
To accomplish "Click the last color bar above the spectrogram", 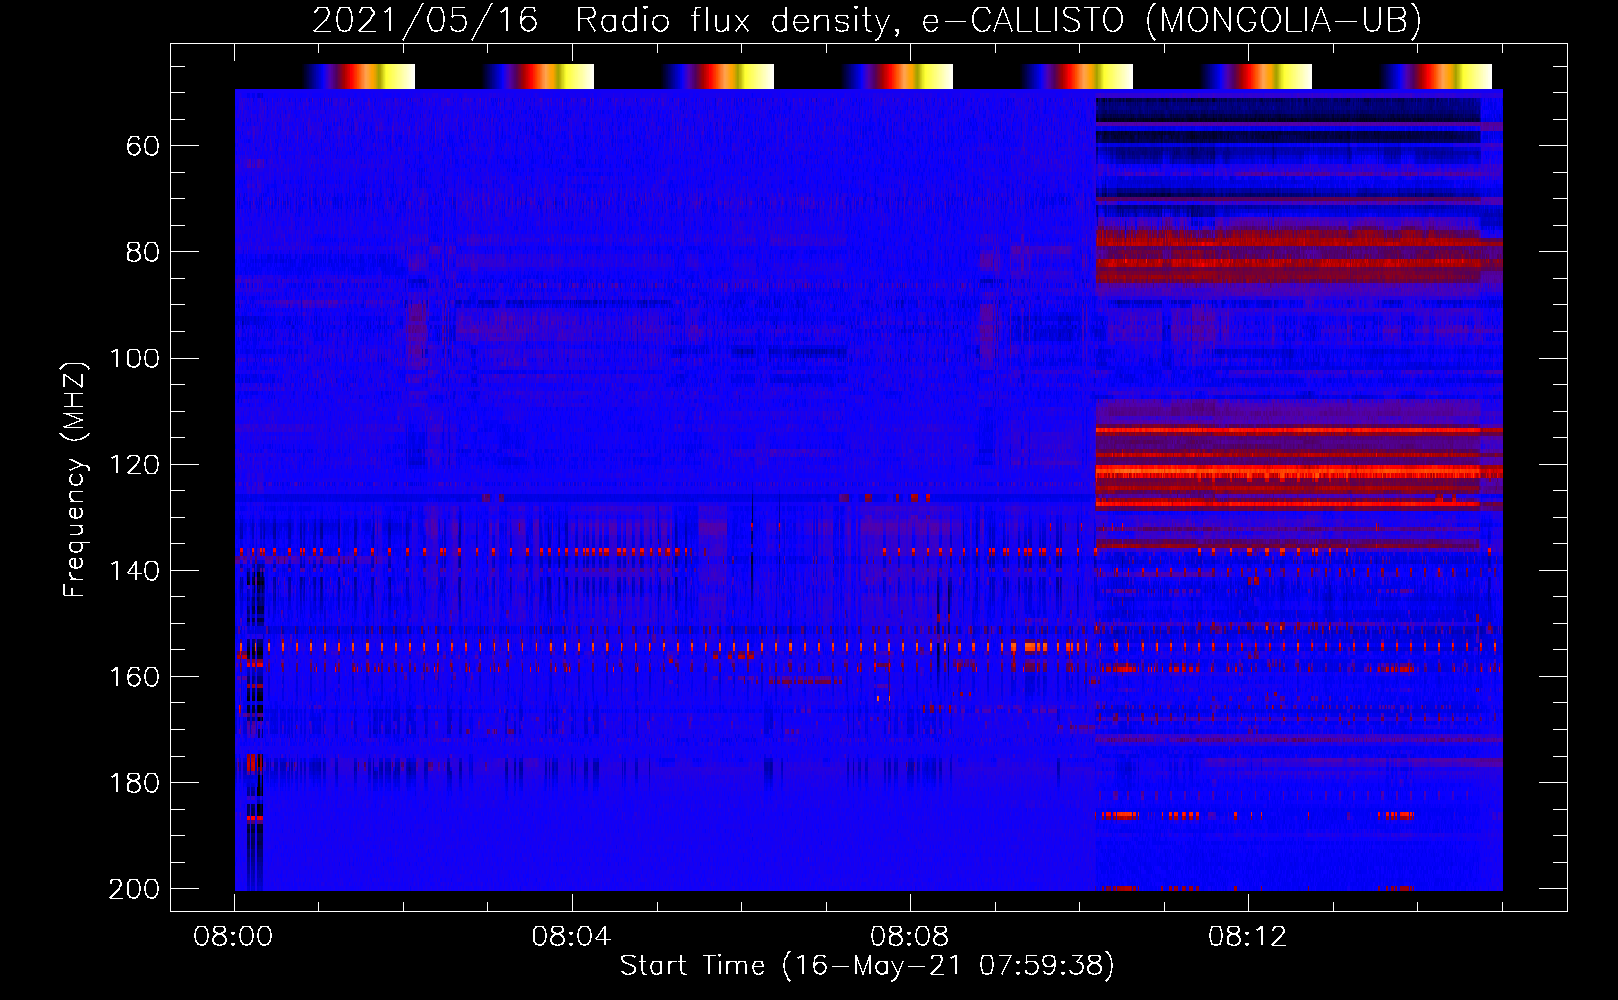I will coord(1436,76).
